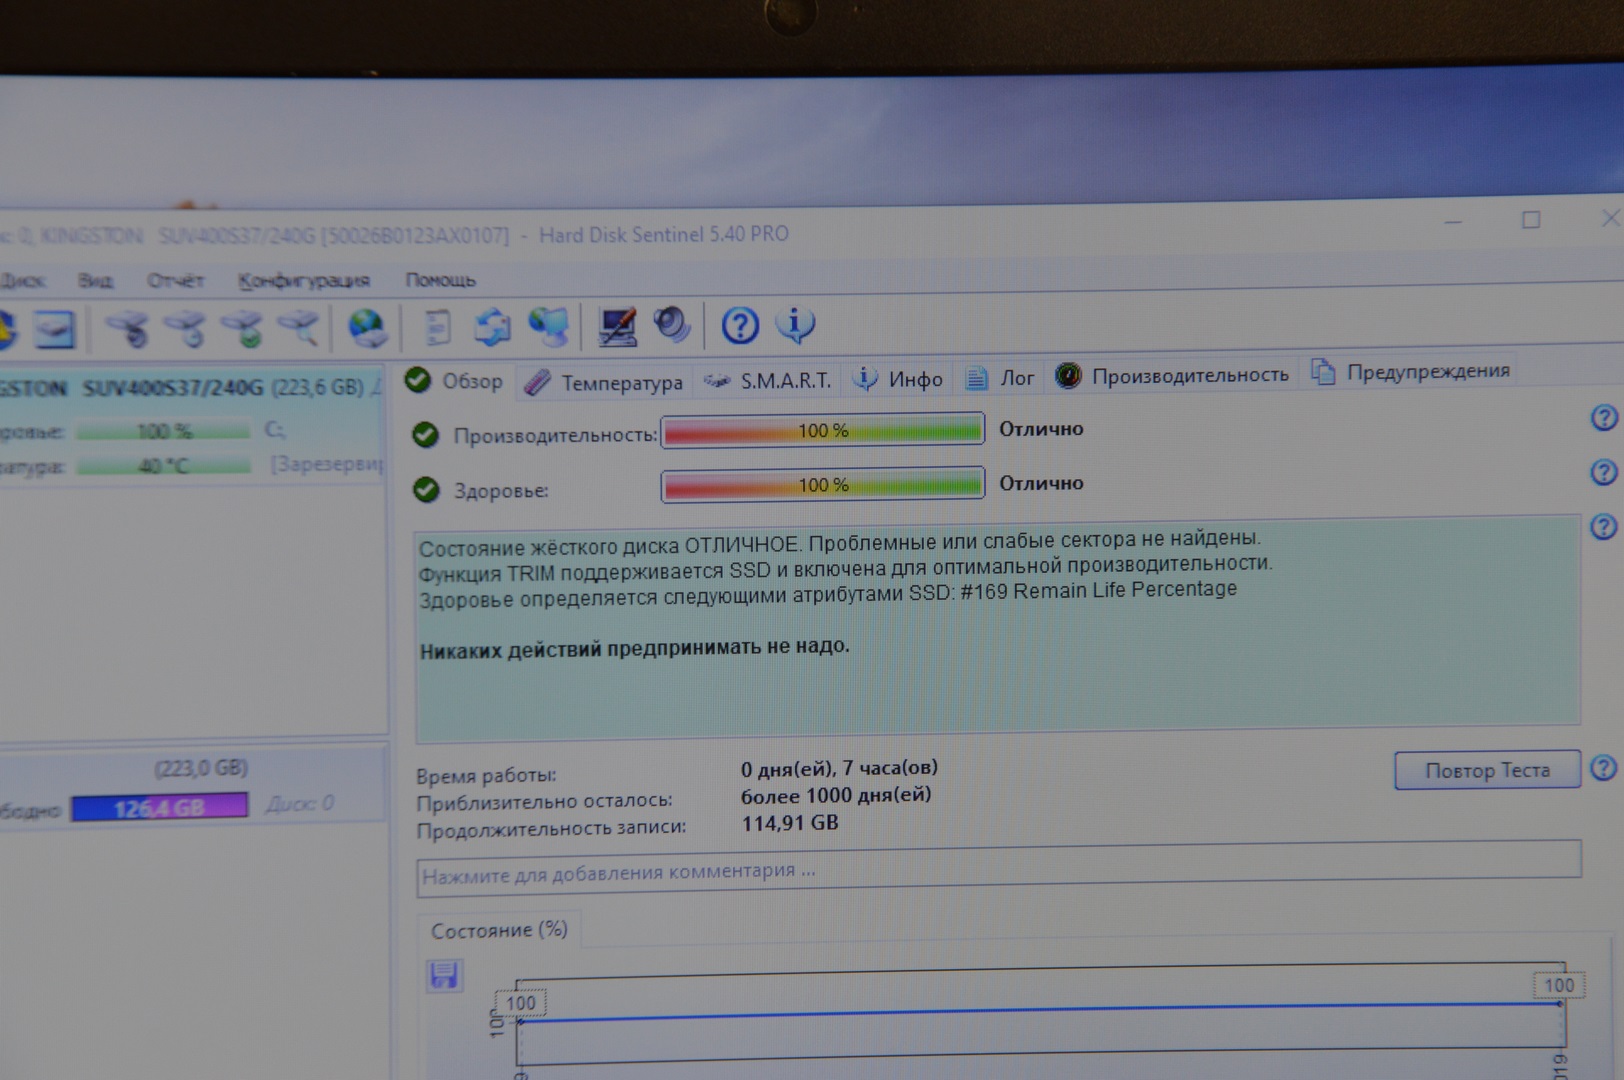This screenshot has height=1080, width=1624.
Task: Click the sidebar health 100 % bar
Action: coord(163,431)
